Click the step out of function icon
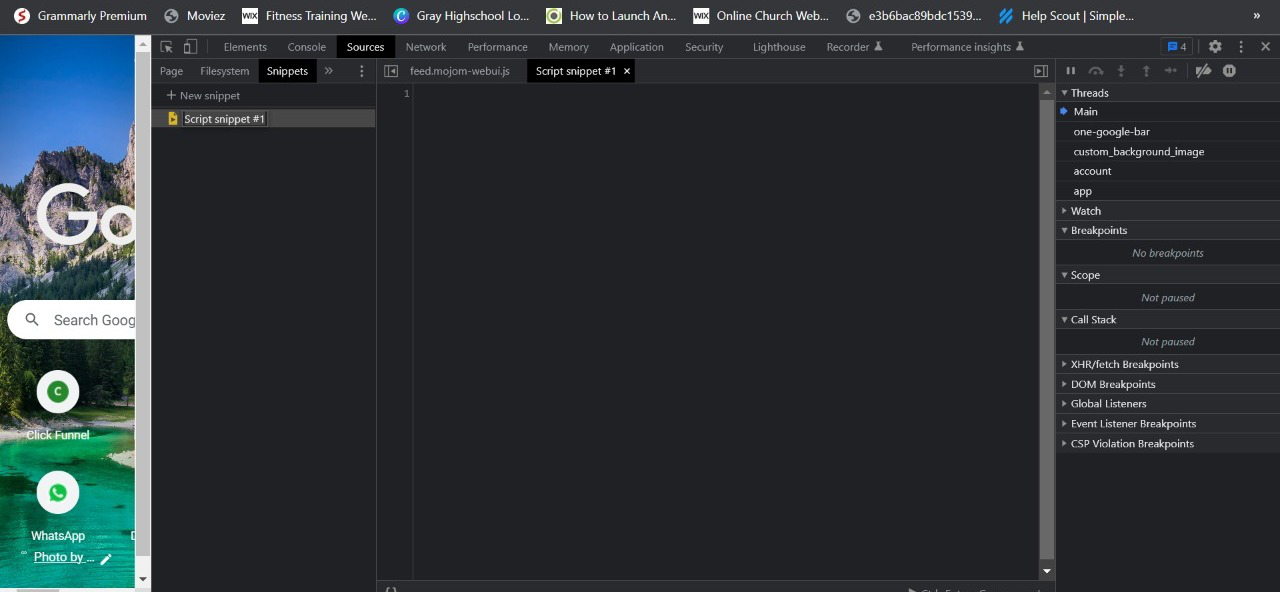Screen dimensions: 1280x592 (1146, 71)
